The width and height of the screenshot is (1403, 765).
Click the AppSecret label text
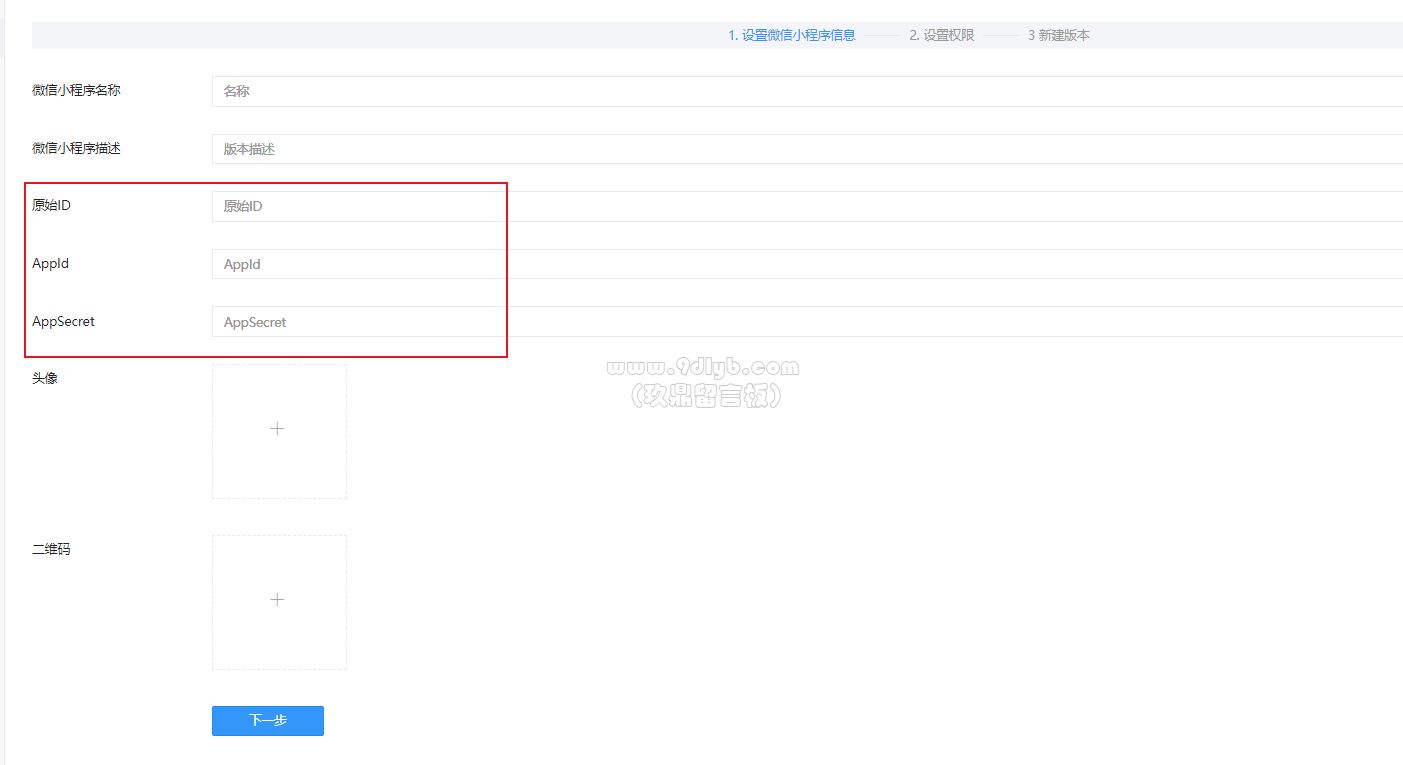pyautogui.click(x=63, y=321)
